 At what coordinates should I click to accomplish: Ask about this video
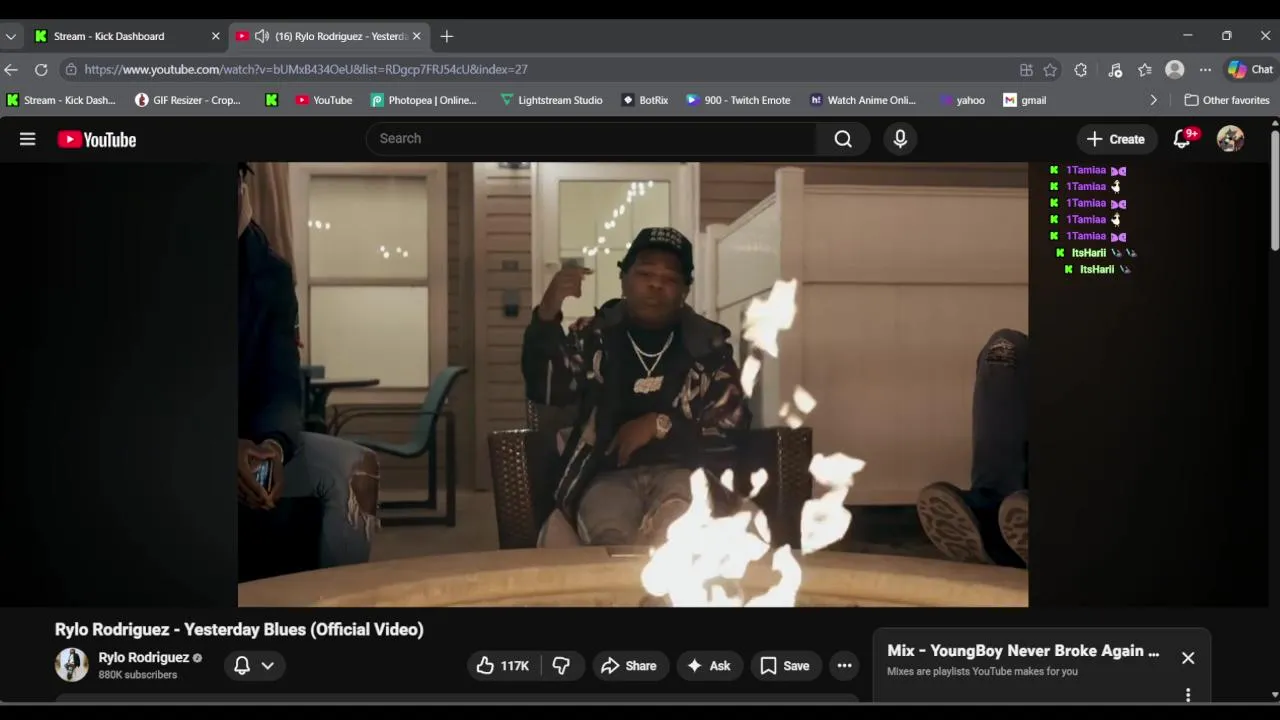pos(708,666)
